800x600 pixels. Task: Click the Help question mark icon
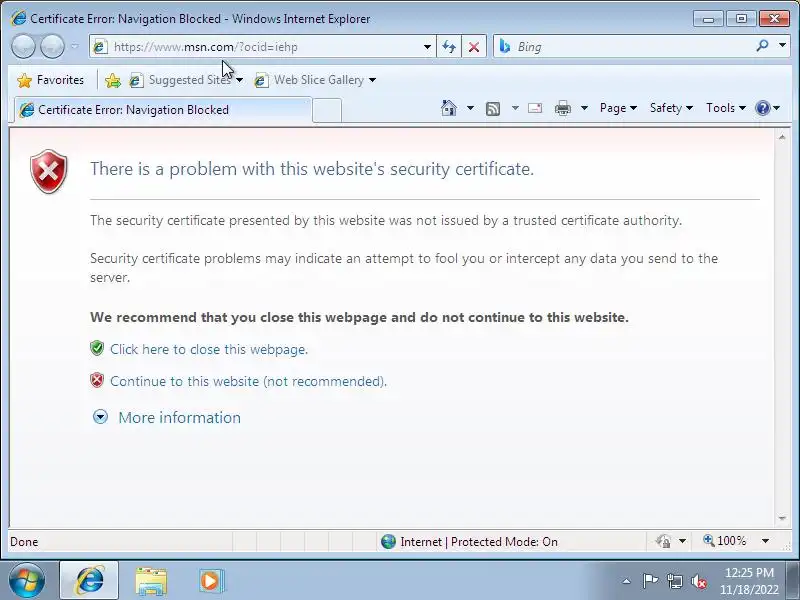click(763, 108)
